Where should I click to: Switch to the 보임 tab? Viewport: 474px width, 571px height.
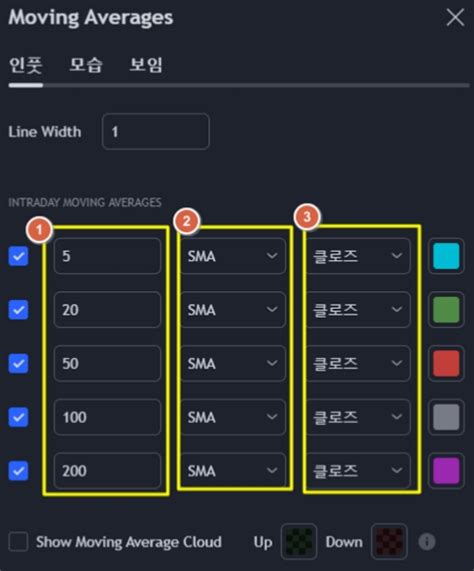[x=146, y=65]
